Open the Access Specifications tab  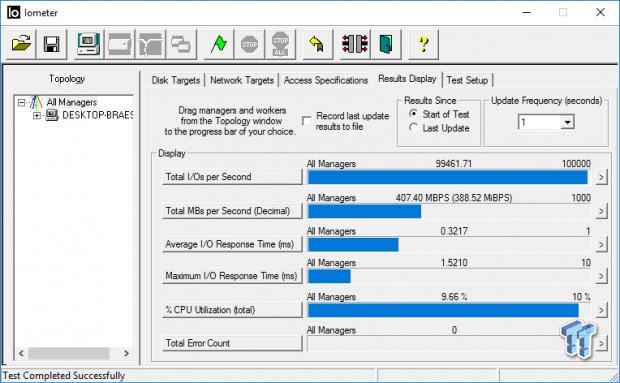(x=326, y=80)
